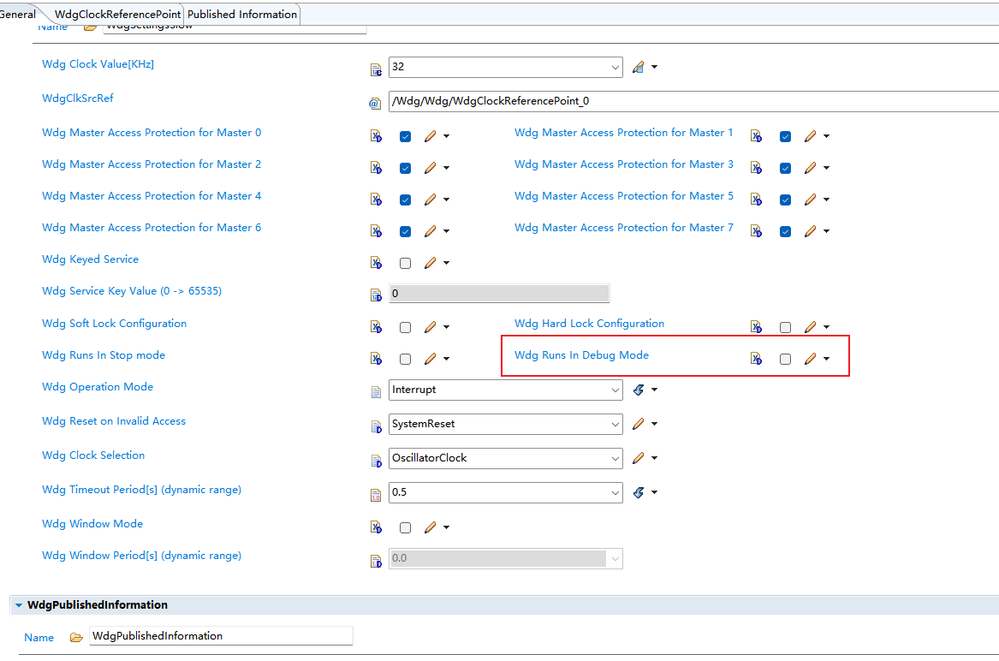Enable Wdg Window Mode checkbox

[x=405, y=528]
